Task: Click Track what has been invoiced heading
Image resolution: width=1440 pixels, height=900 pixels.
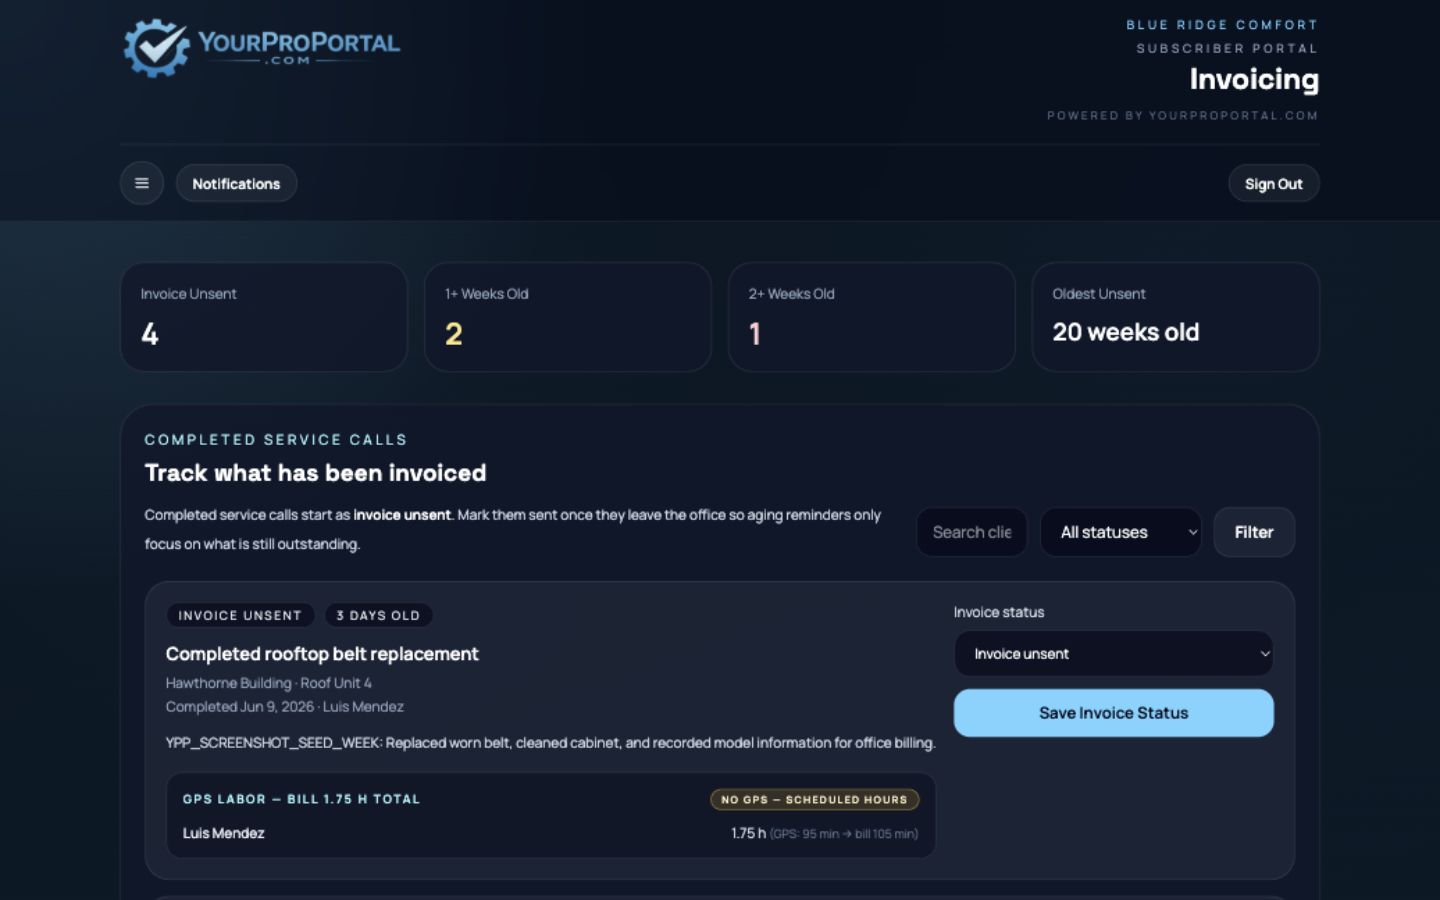Action: pyautogui.click(x=315, y=473)
